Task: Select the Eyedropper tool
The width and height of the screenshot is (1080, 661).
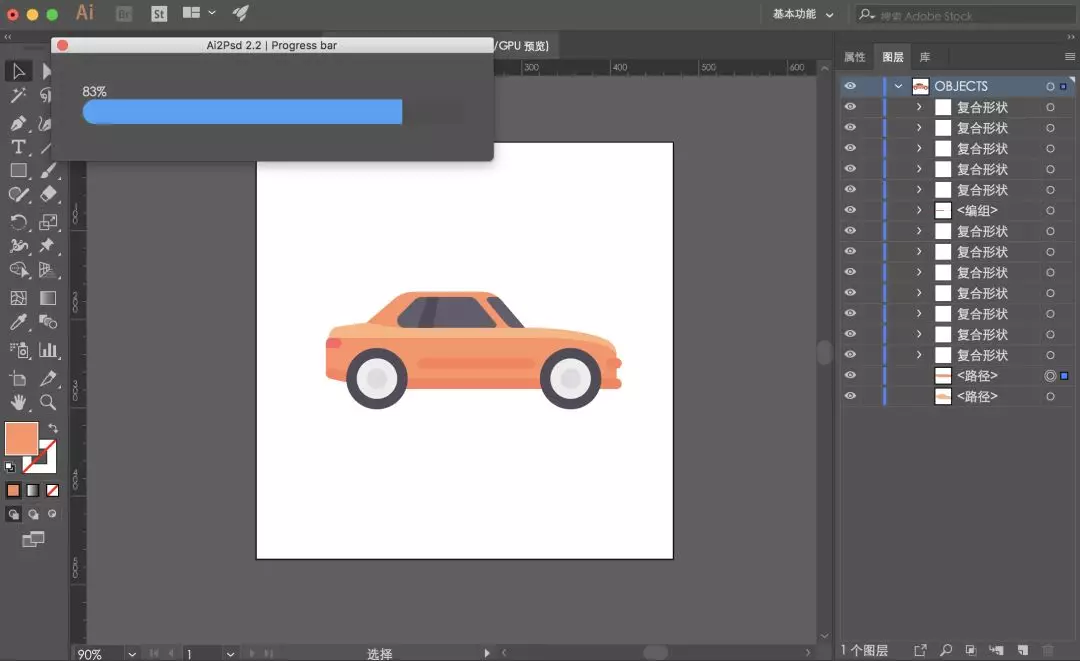Action: click(x=19, y=322)
